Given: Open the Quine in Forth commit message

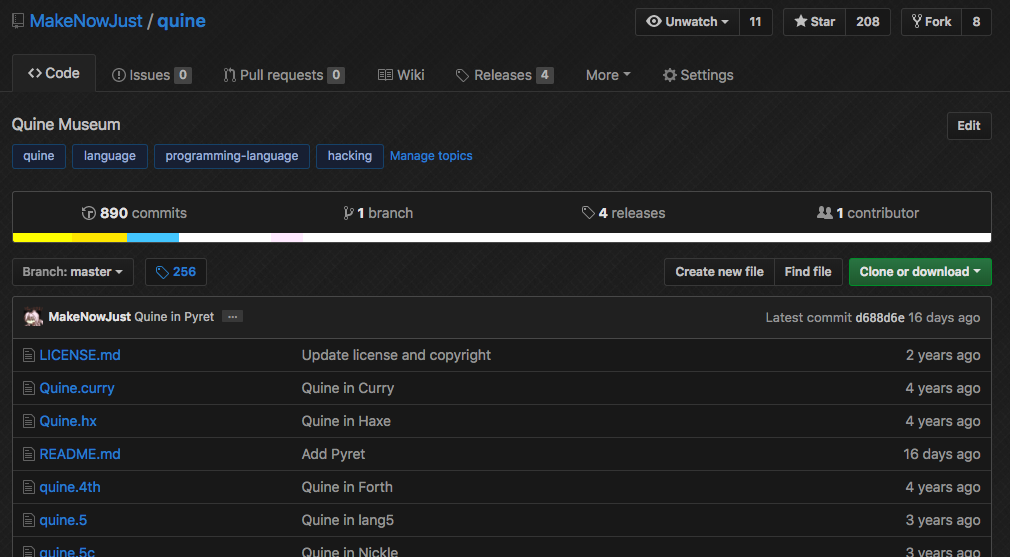Looking at the screenshot, I should pos(347,487).
